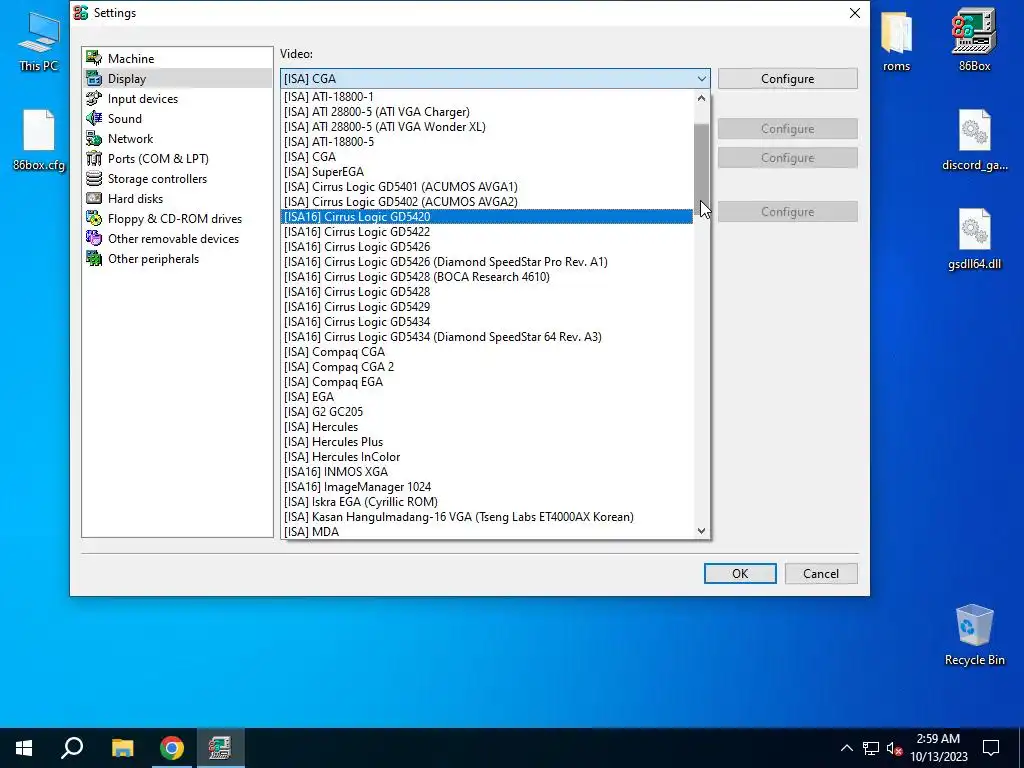The height and width of the screenshot is (768, 1024).
Task: Choose Kasan Hangulmadang-16 VGA entry
Action: click(487, 517)
